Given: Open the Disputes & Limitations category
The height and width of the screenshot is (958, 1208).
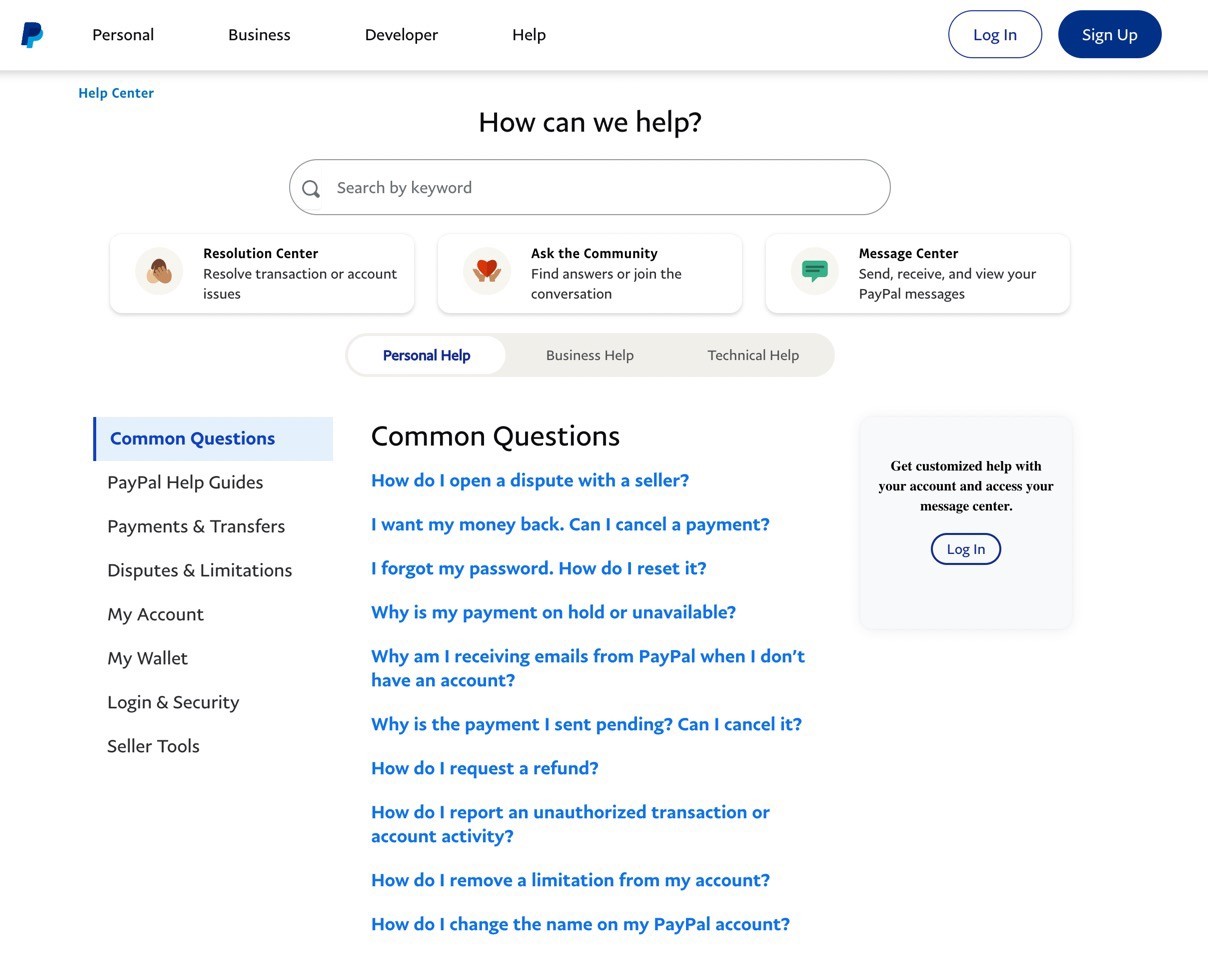Looking at the screenshot, I should coord(199,570).
